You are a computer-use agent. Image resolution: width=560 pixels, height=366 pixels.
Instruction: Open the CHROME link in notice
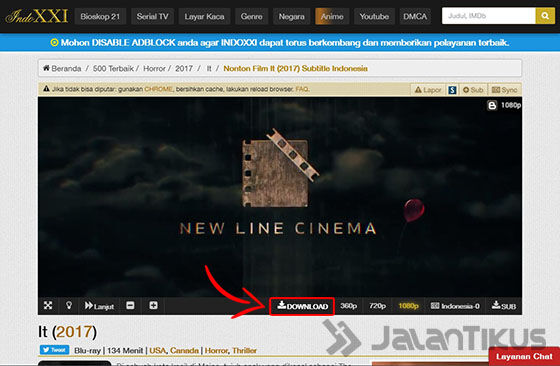159,89
